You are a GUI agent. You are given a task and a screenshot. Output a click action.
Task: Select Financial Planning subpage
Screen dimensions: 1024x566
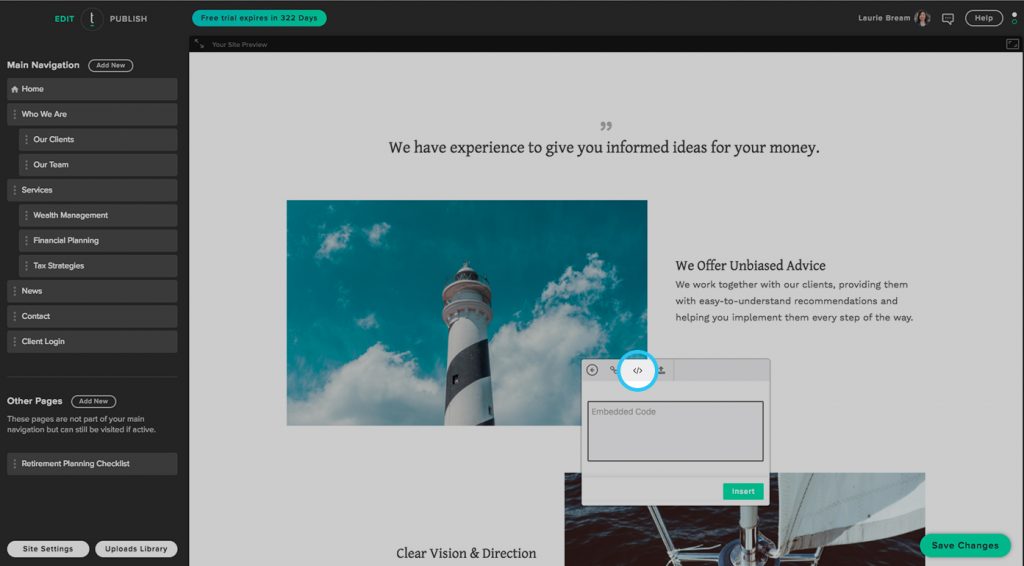click(x=98, y=240)
